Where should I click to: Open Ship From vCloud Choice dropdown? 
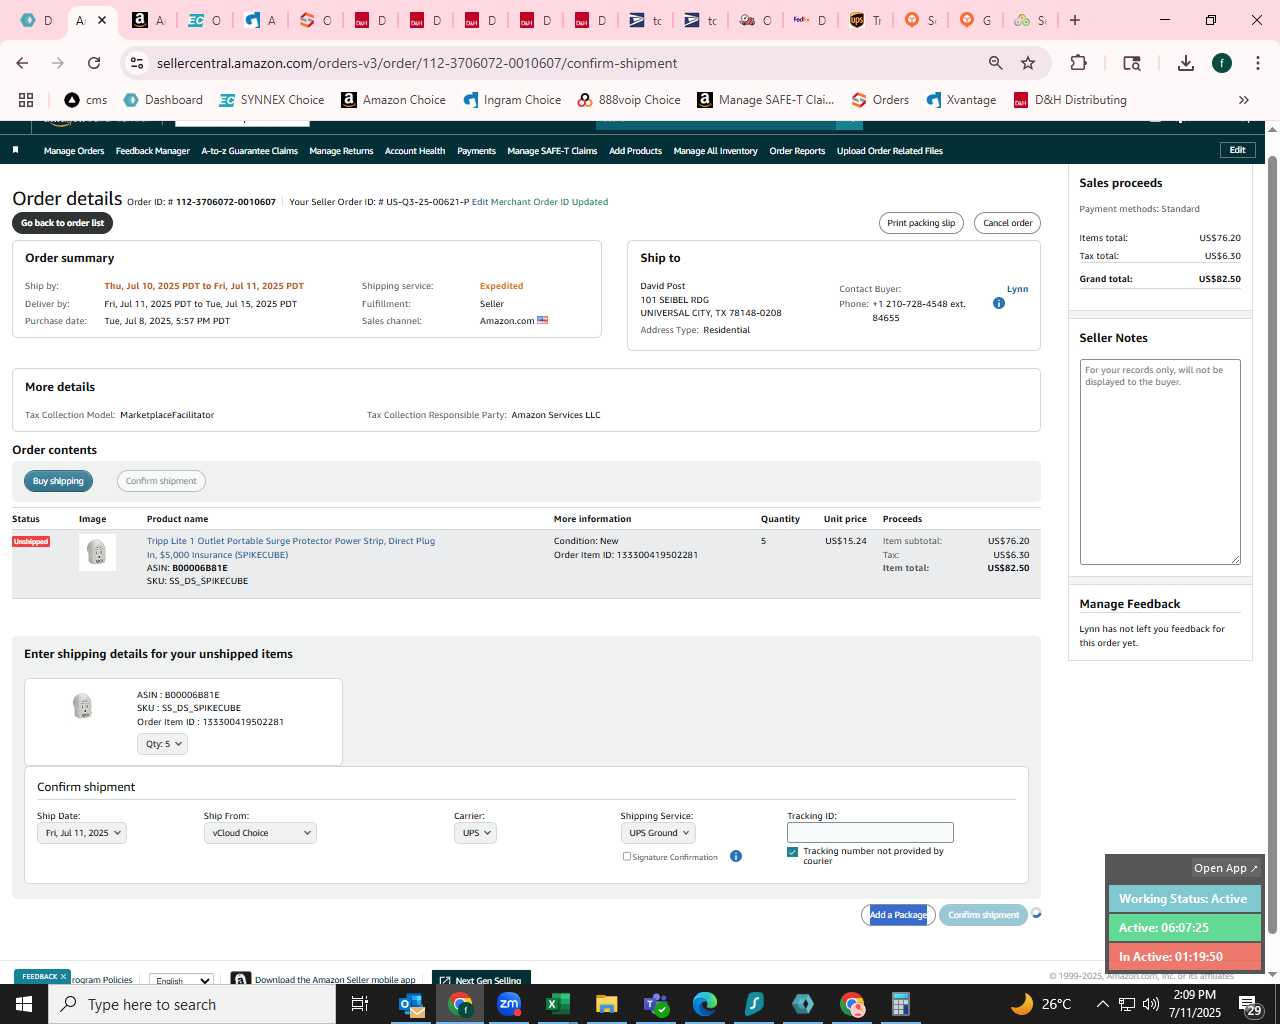click(x=260, y=833)
